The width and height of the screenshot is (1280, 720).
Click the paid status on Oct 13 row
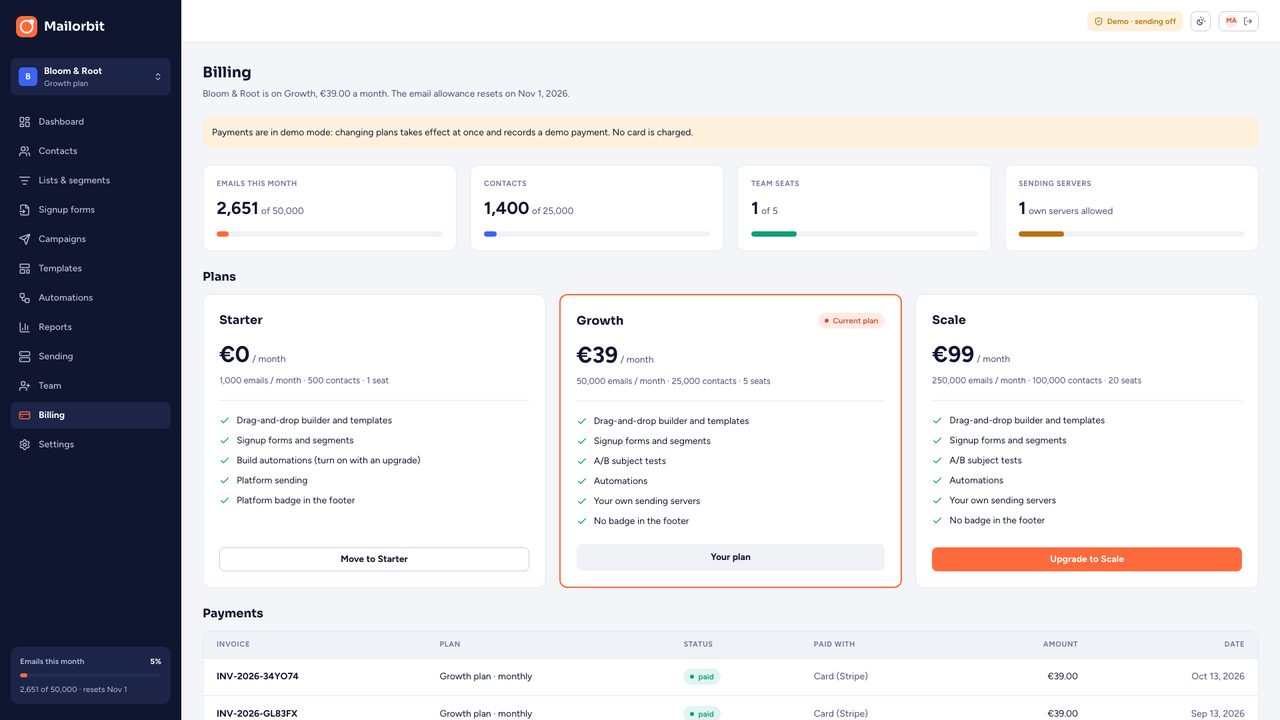[702, 677]
